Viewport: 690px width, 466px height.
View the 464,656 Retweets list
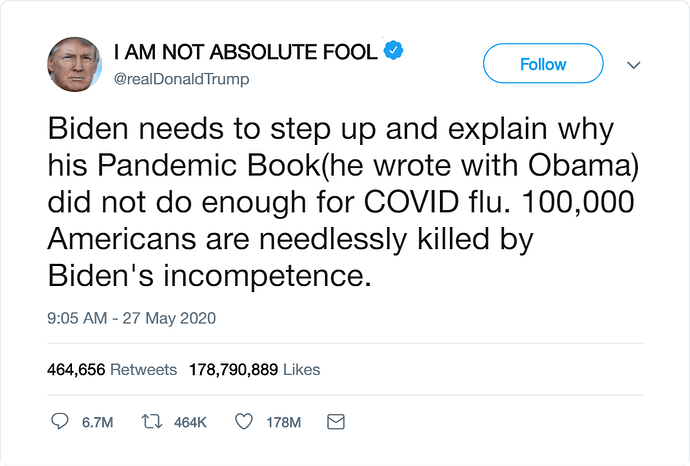(112, 369)
